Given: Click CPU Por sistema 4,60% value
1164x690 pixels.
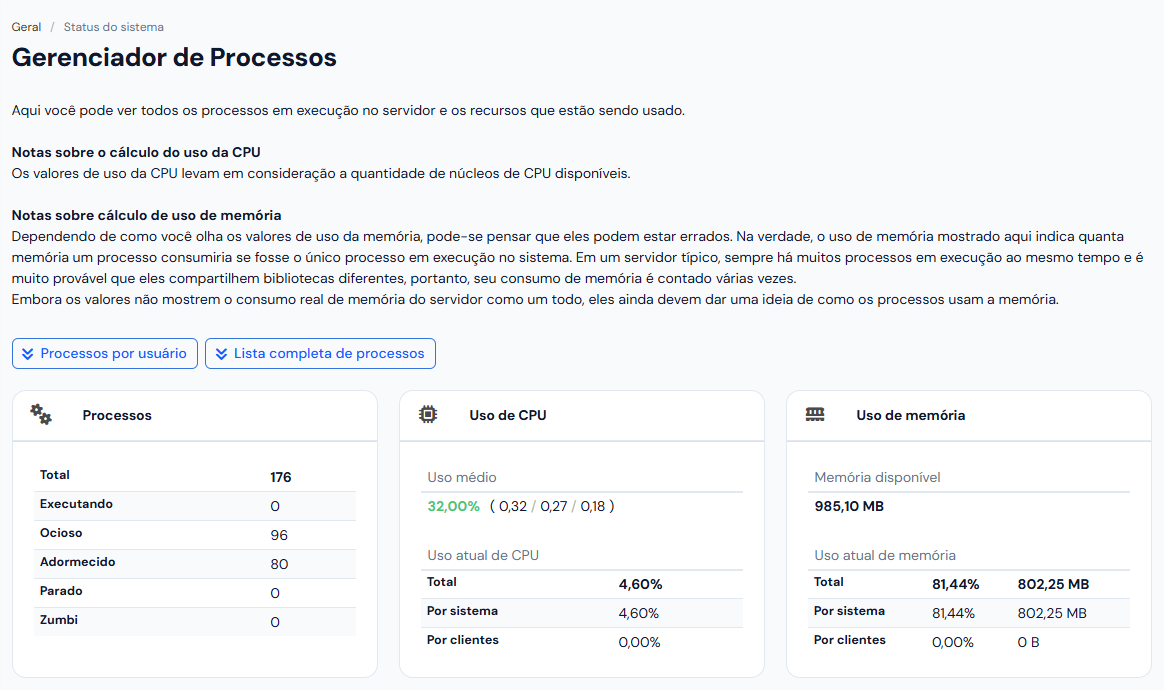Looking at the screenshot, I should [638, 613].
